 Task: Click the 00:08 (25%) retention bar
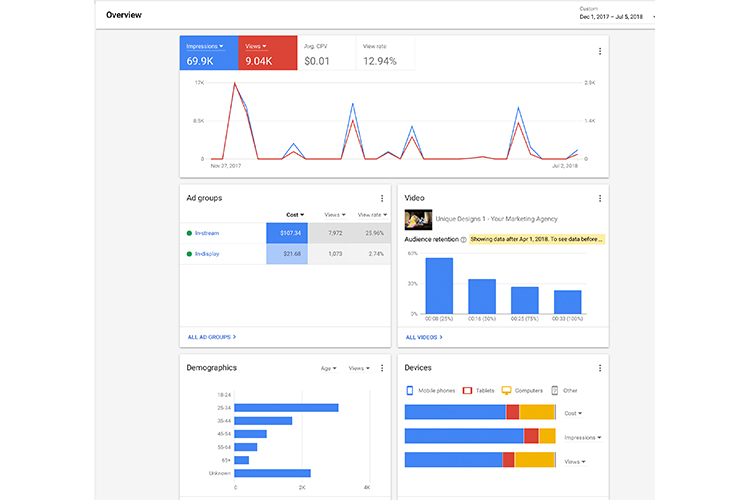(x=439, y=286)
